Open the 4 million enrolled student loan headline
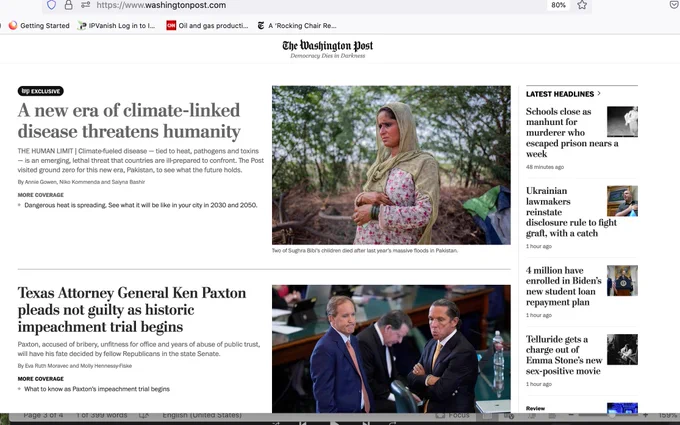The height and width of the screenshot is (425, 680). coord(564,286)
